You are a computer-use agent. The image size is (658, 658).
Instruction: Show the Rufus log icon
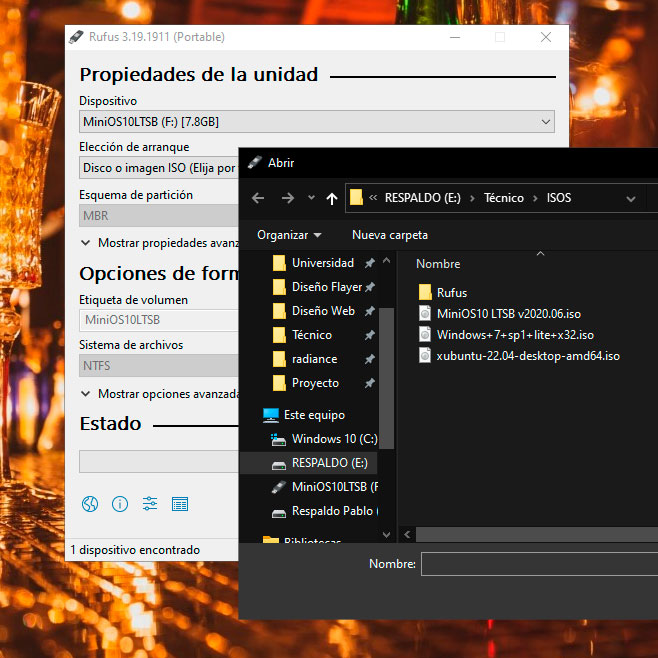click(x=180, y=504)
